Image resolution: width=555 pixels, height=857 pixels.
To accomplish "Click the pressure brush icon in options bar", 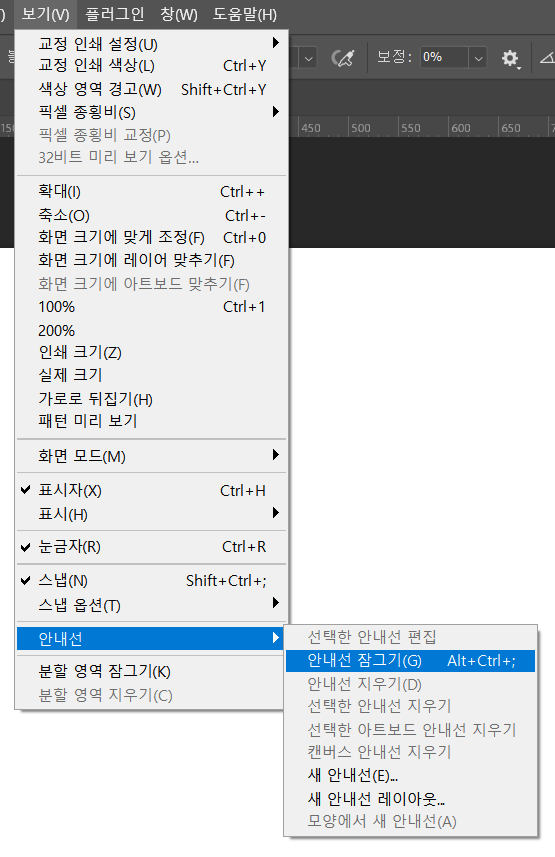I will tap(343, 57).
